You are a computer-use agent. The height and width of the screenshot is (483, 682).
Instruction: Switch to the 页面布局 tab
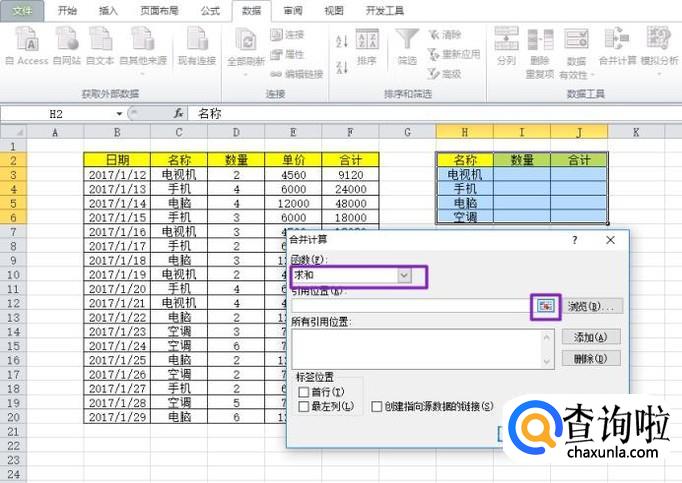159,10
